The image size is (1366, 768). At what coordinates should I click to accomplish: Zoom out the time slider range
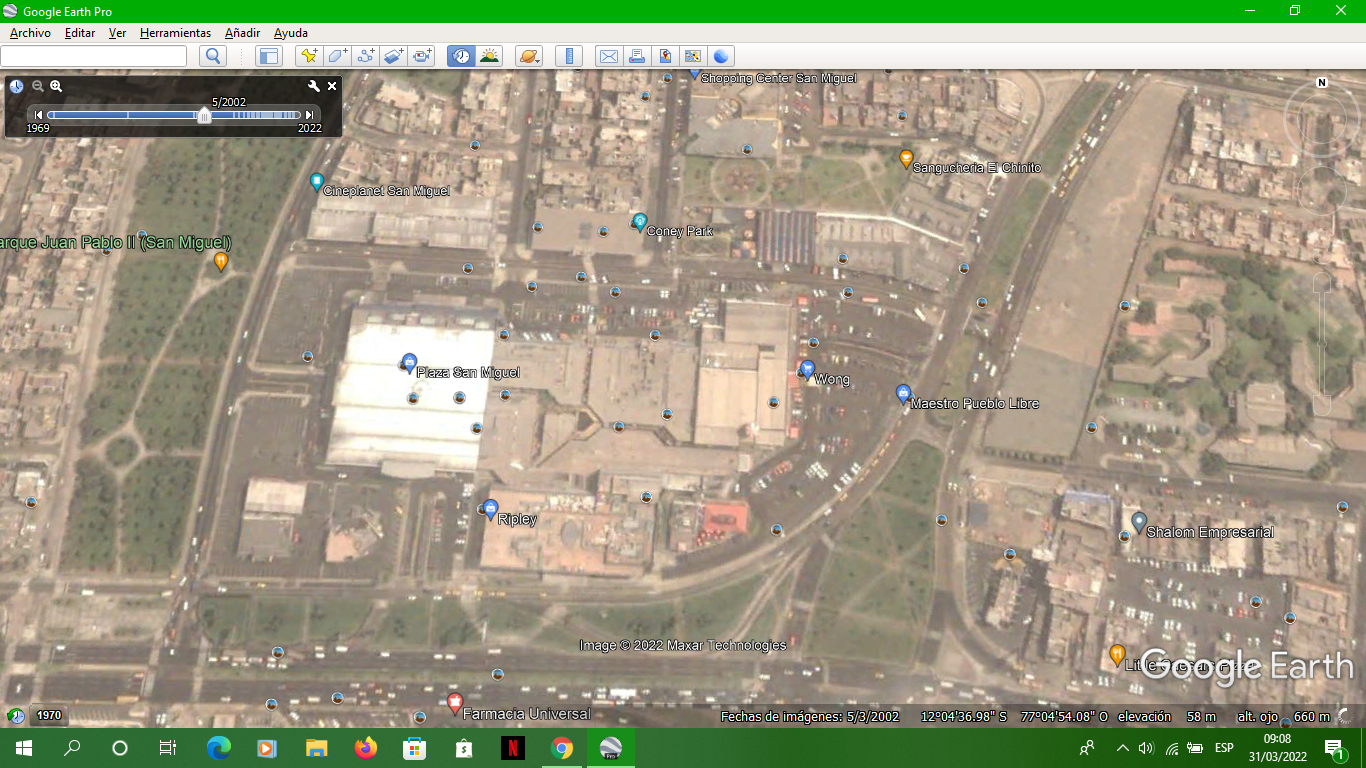pyautogui.click(x=38, y=86)
